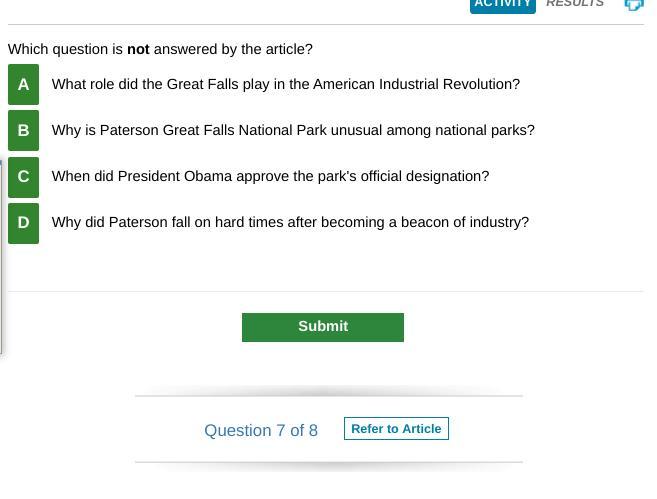Click answer text about American Industrial Revolution

pyautogui.click(x=285, y=85)
